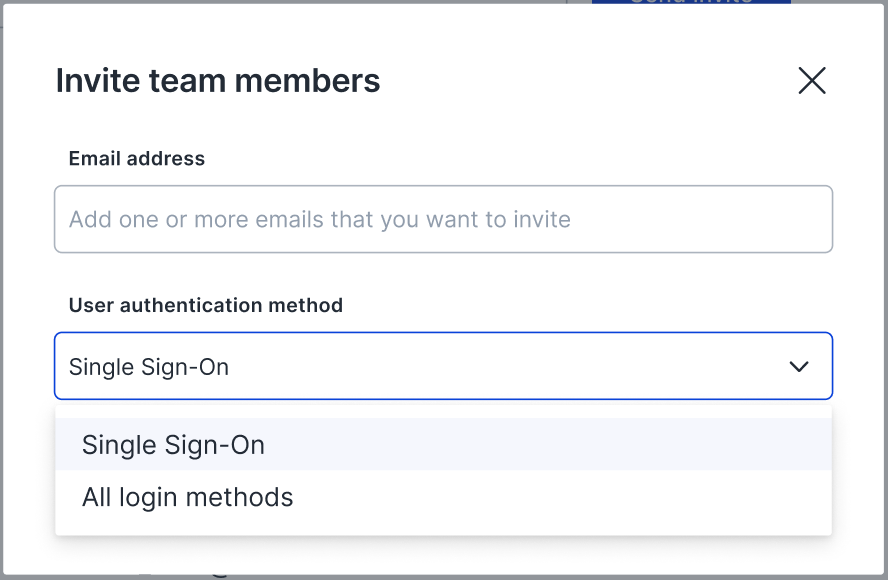Click inside the email invite text box
This screenshot has width=888, height=580.
click(x=443, y=219)
